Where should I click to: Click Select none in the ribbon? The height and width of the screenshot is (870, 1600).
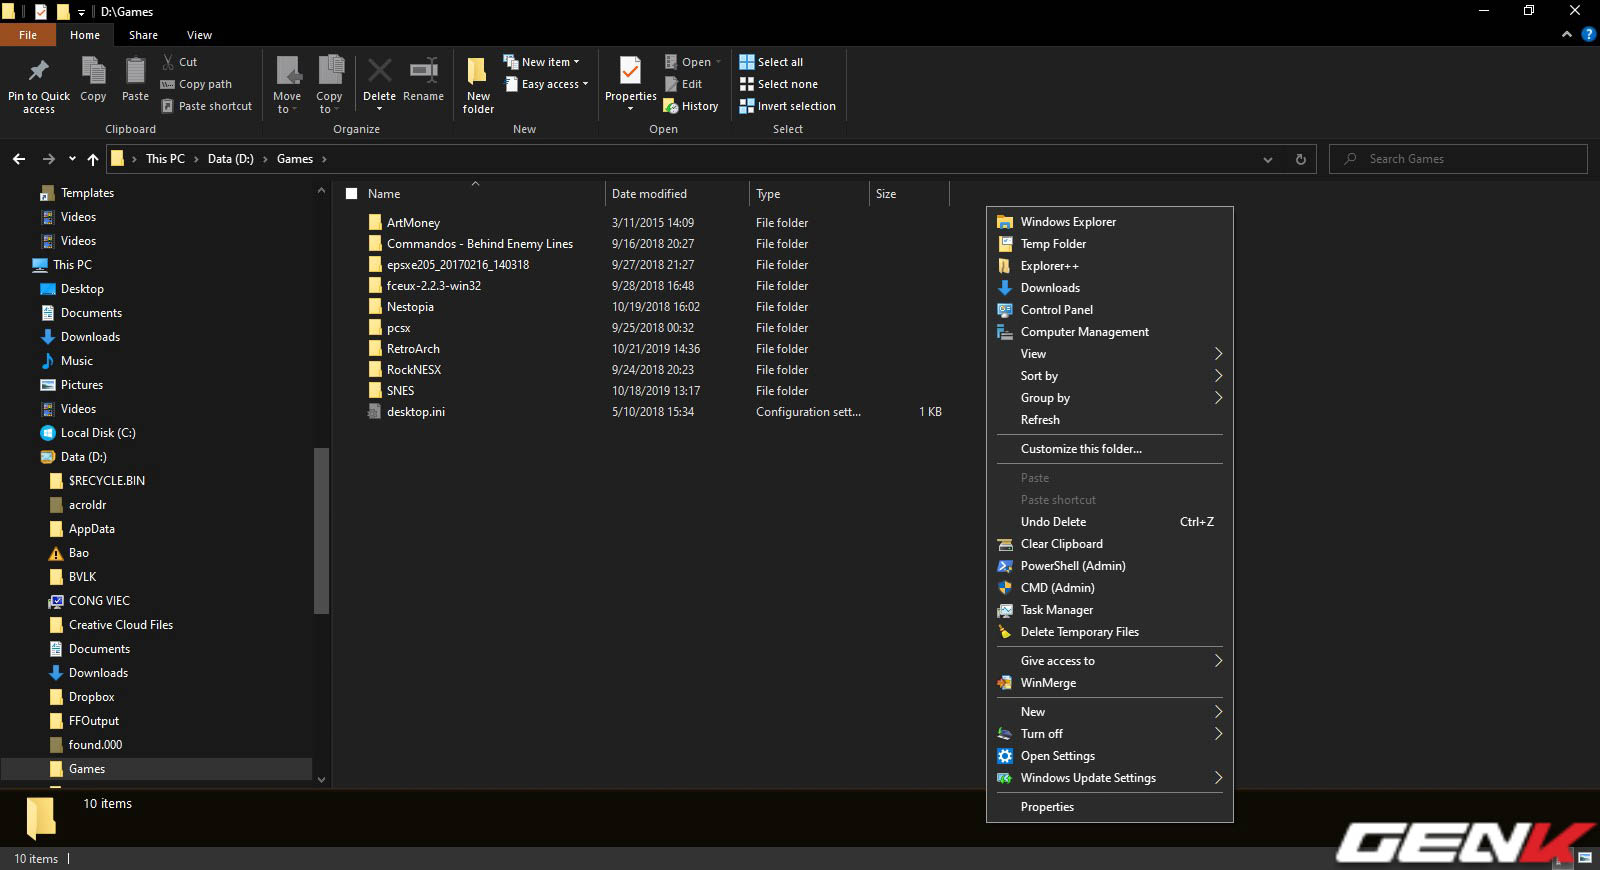pos(778,84)
